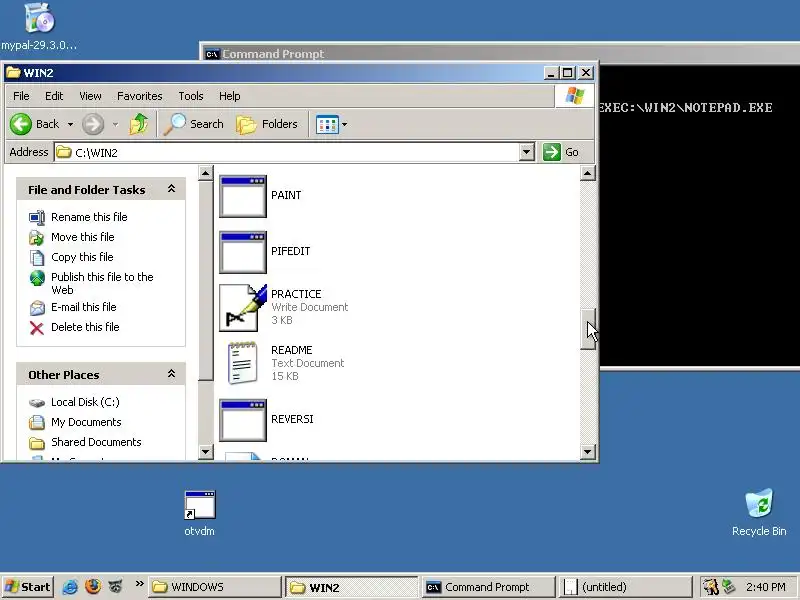Click the Copy this file icon
This screenshot has width=800, height=600.
click(x=37, y=257)
